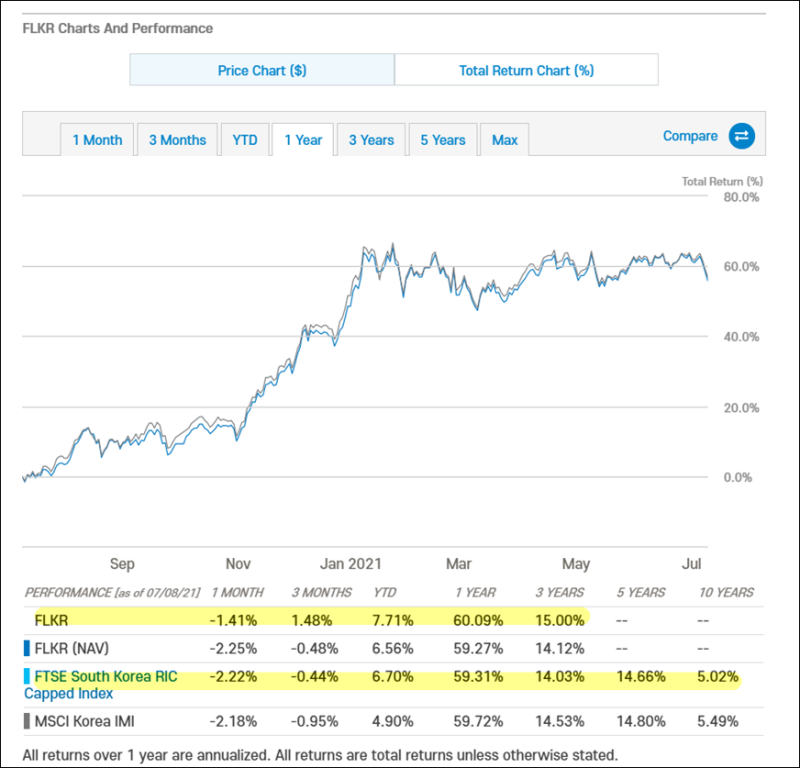Click the dark blue FLKR (NAV) color marker
The image size is (800, 768).
pos(28,648)
